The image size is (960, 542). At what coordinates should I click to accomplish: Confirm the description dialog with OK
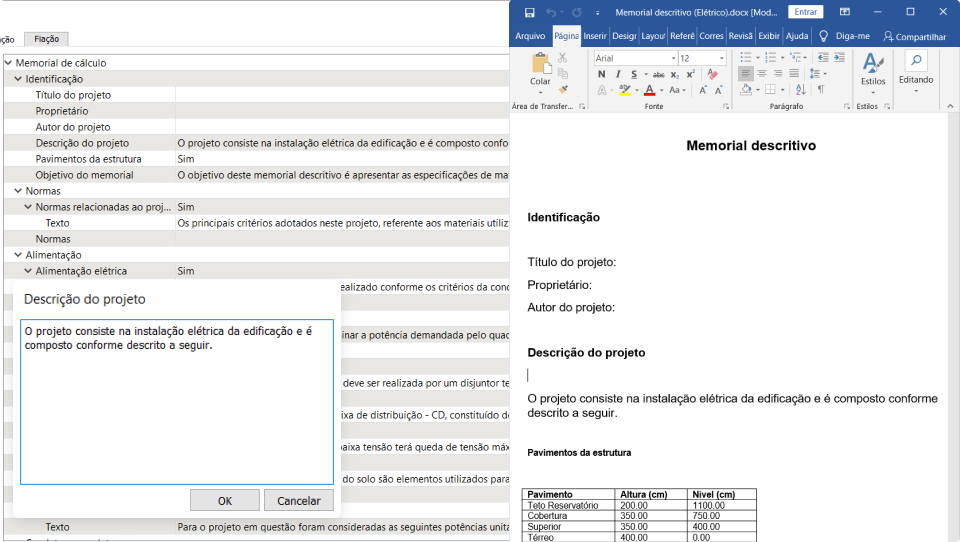click(x=225, y=500)
